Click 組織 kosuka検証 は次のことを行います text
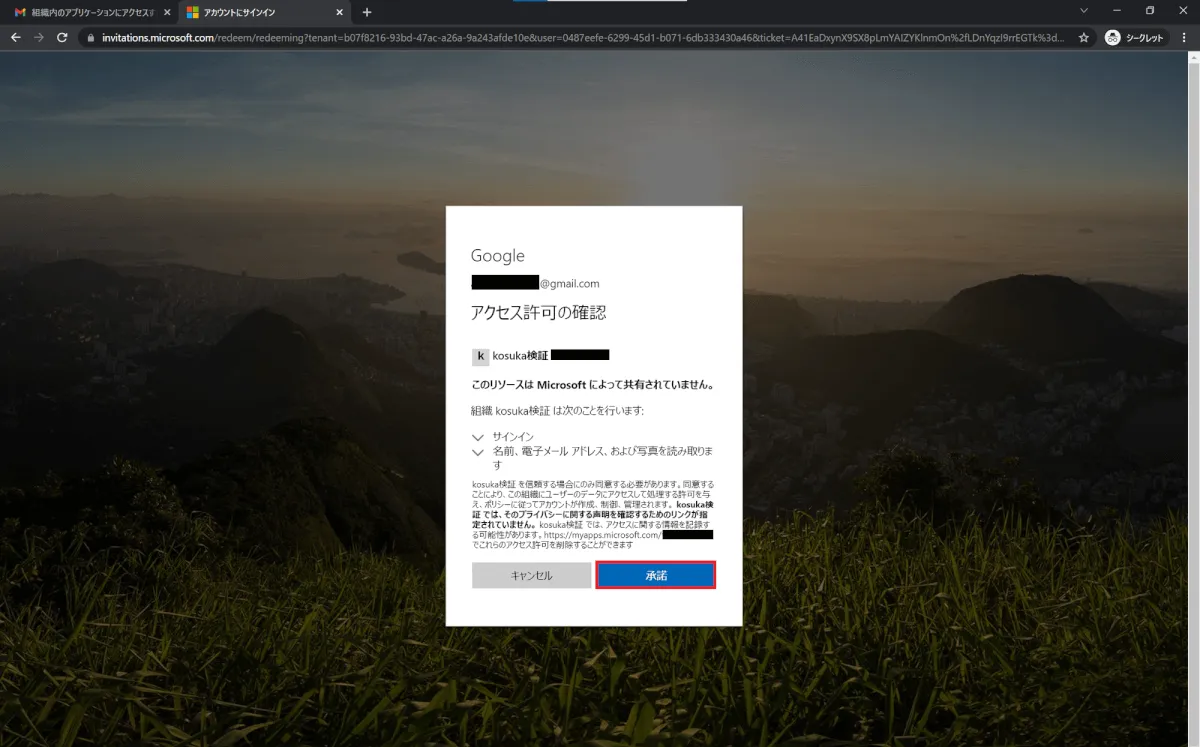This screenshot has width=1200, height=747. coord(557,411)
